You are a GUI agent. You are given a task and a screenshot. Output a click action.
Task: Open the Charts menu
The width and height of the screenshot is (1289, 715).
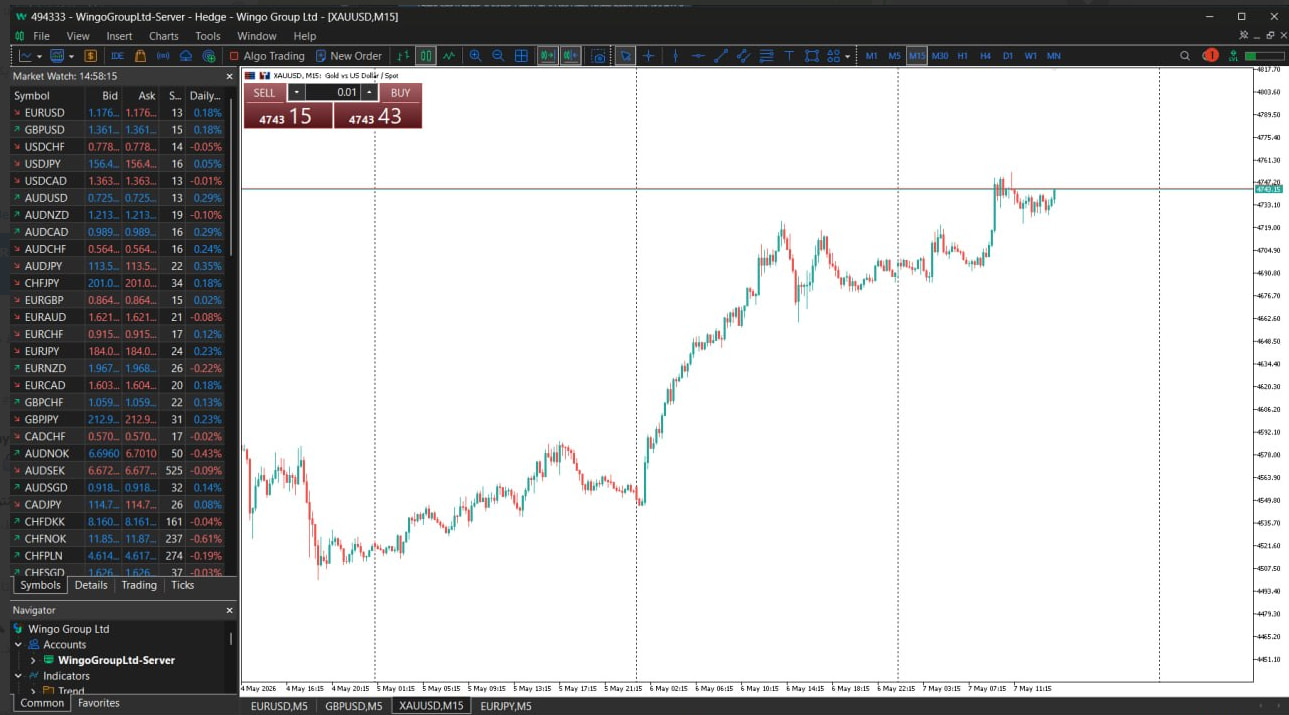pos(164,36)
